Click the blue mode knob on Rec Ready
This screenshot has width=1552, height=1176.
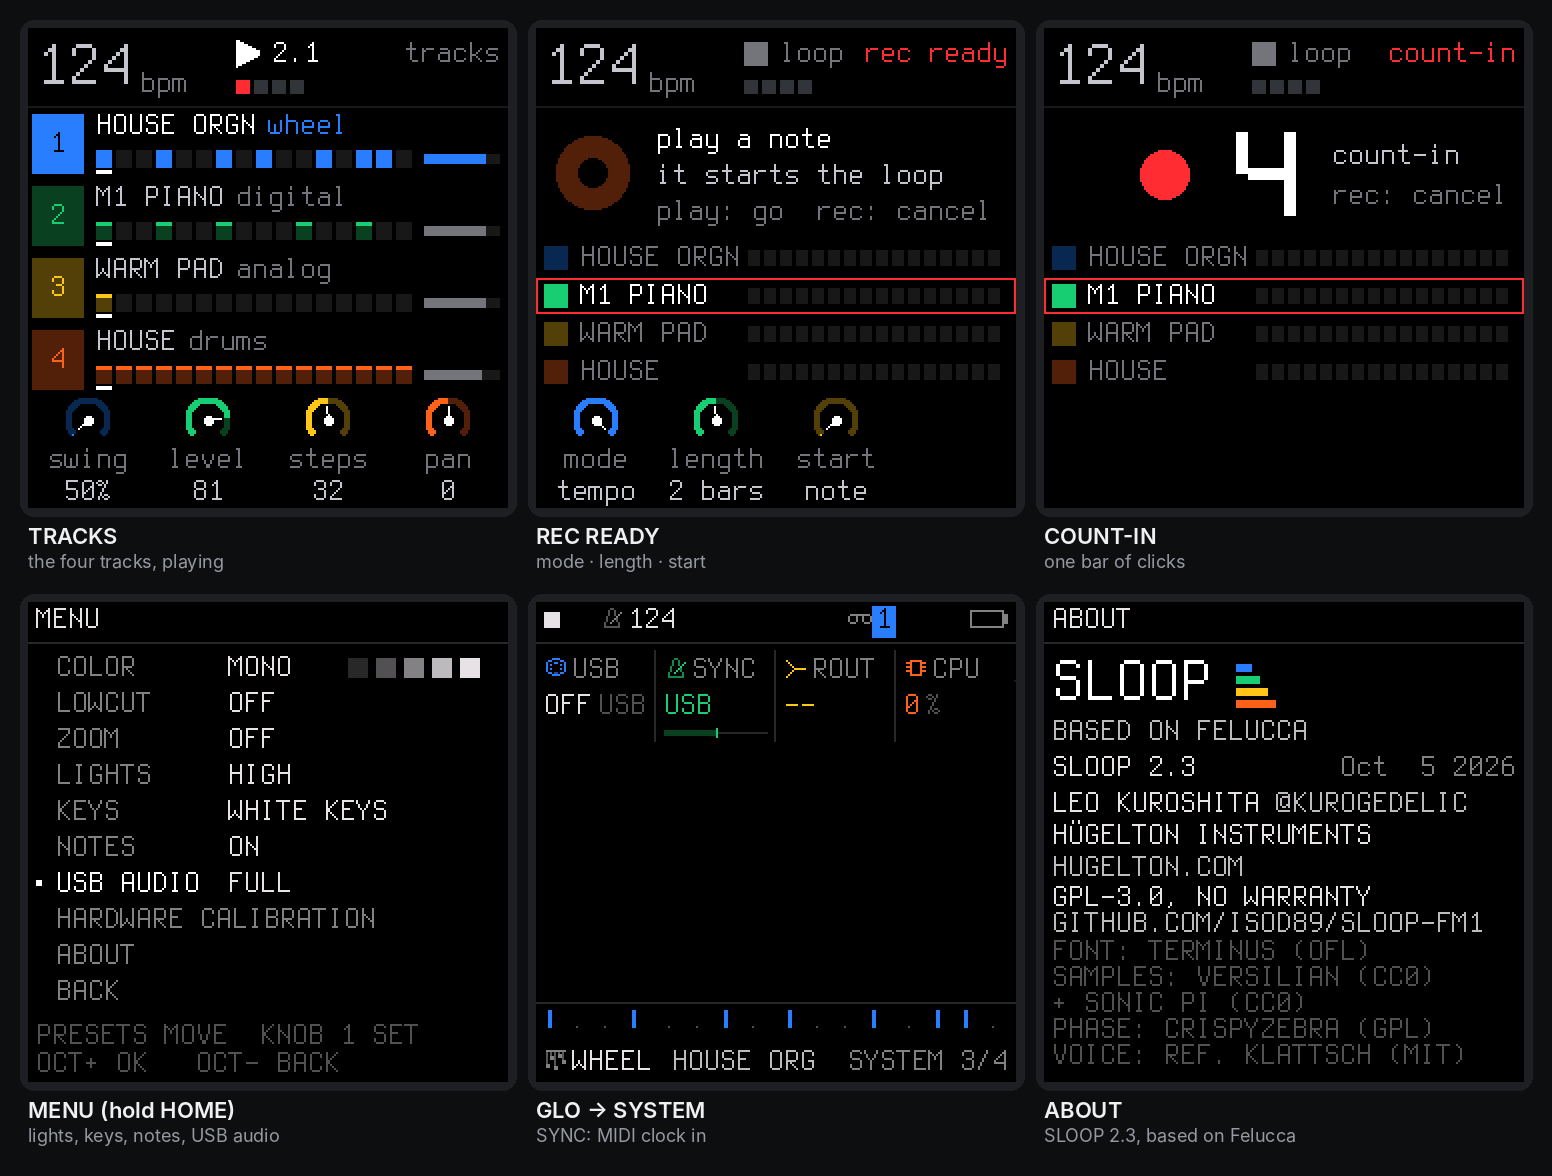tap(596, 419)
